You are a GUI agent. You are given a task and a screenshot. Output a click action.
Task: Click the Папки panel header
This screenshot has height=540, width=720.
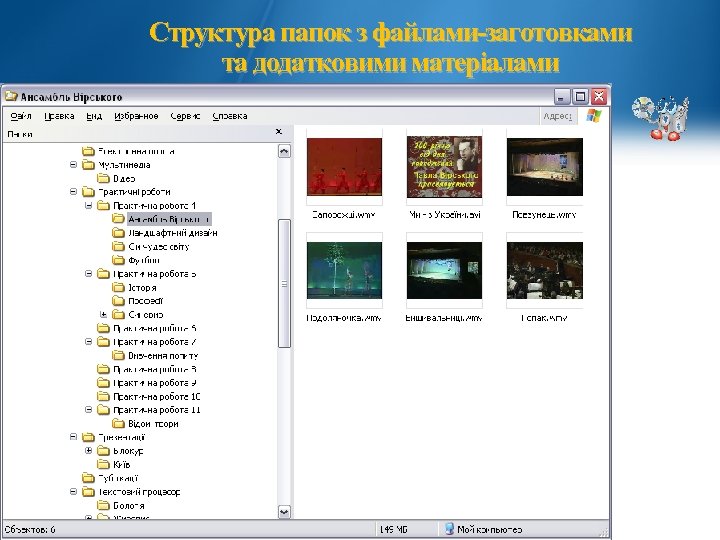[x=20, y=134]
